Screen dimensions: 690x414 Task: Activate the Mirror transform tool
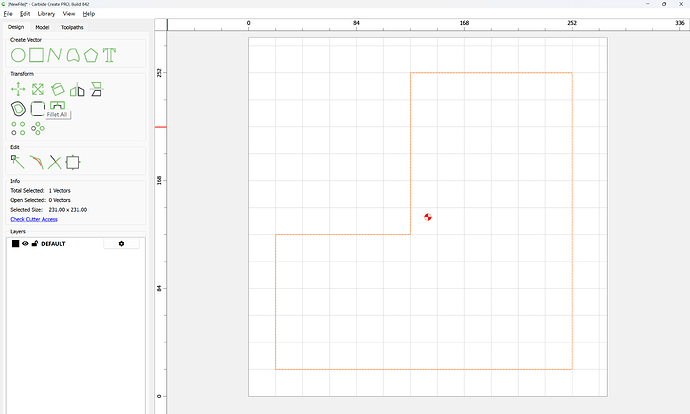[x=77, y=89]
